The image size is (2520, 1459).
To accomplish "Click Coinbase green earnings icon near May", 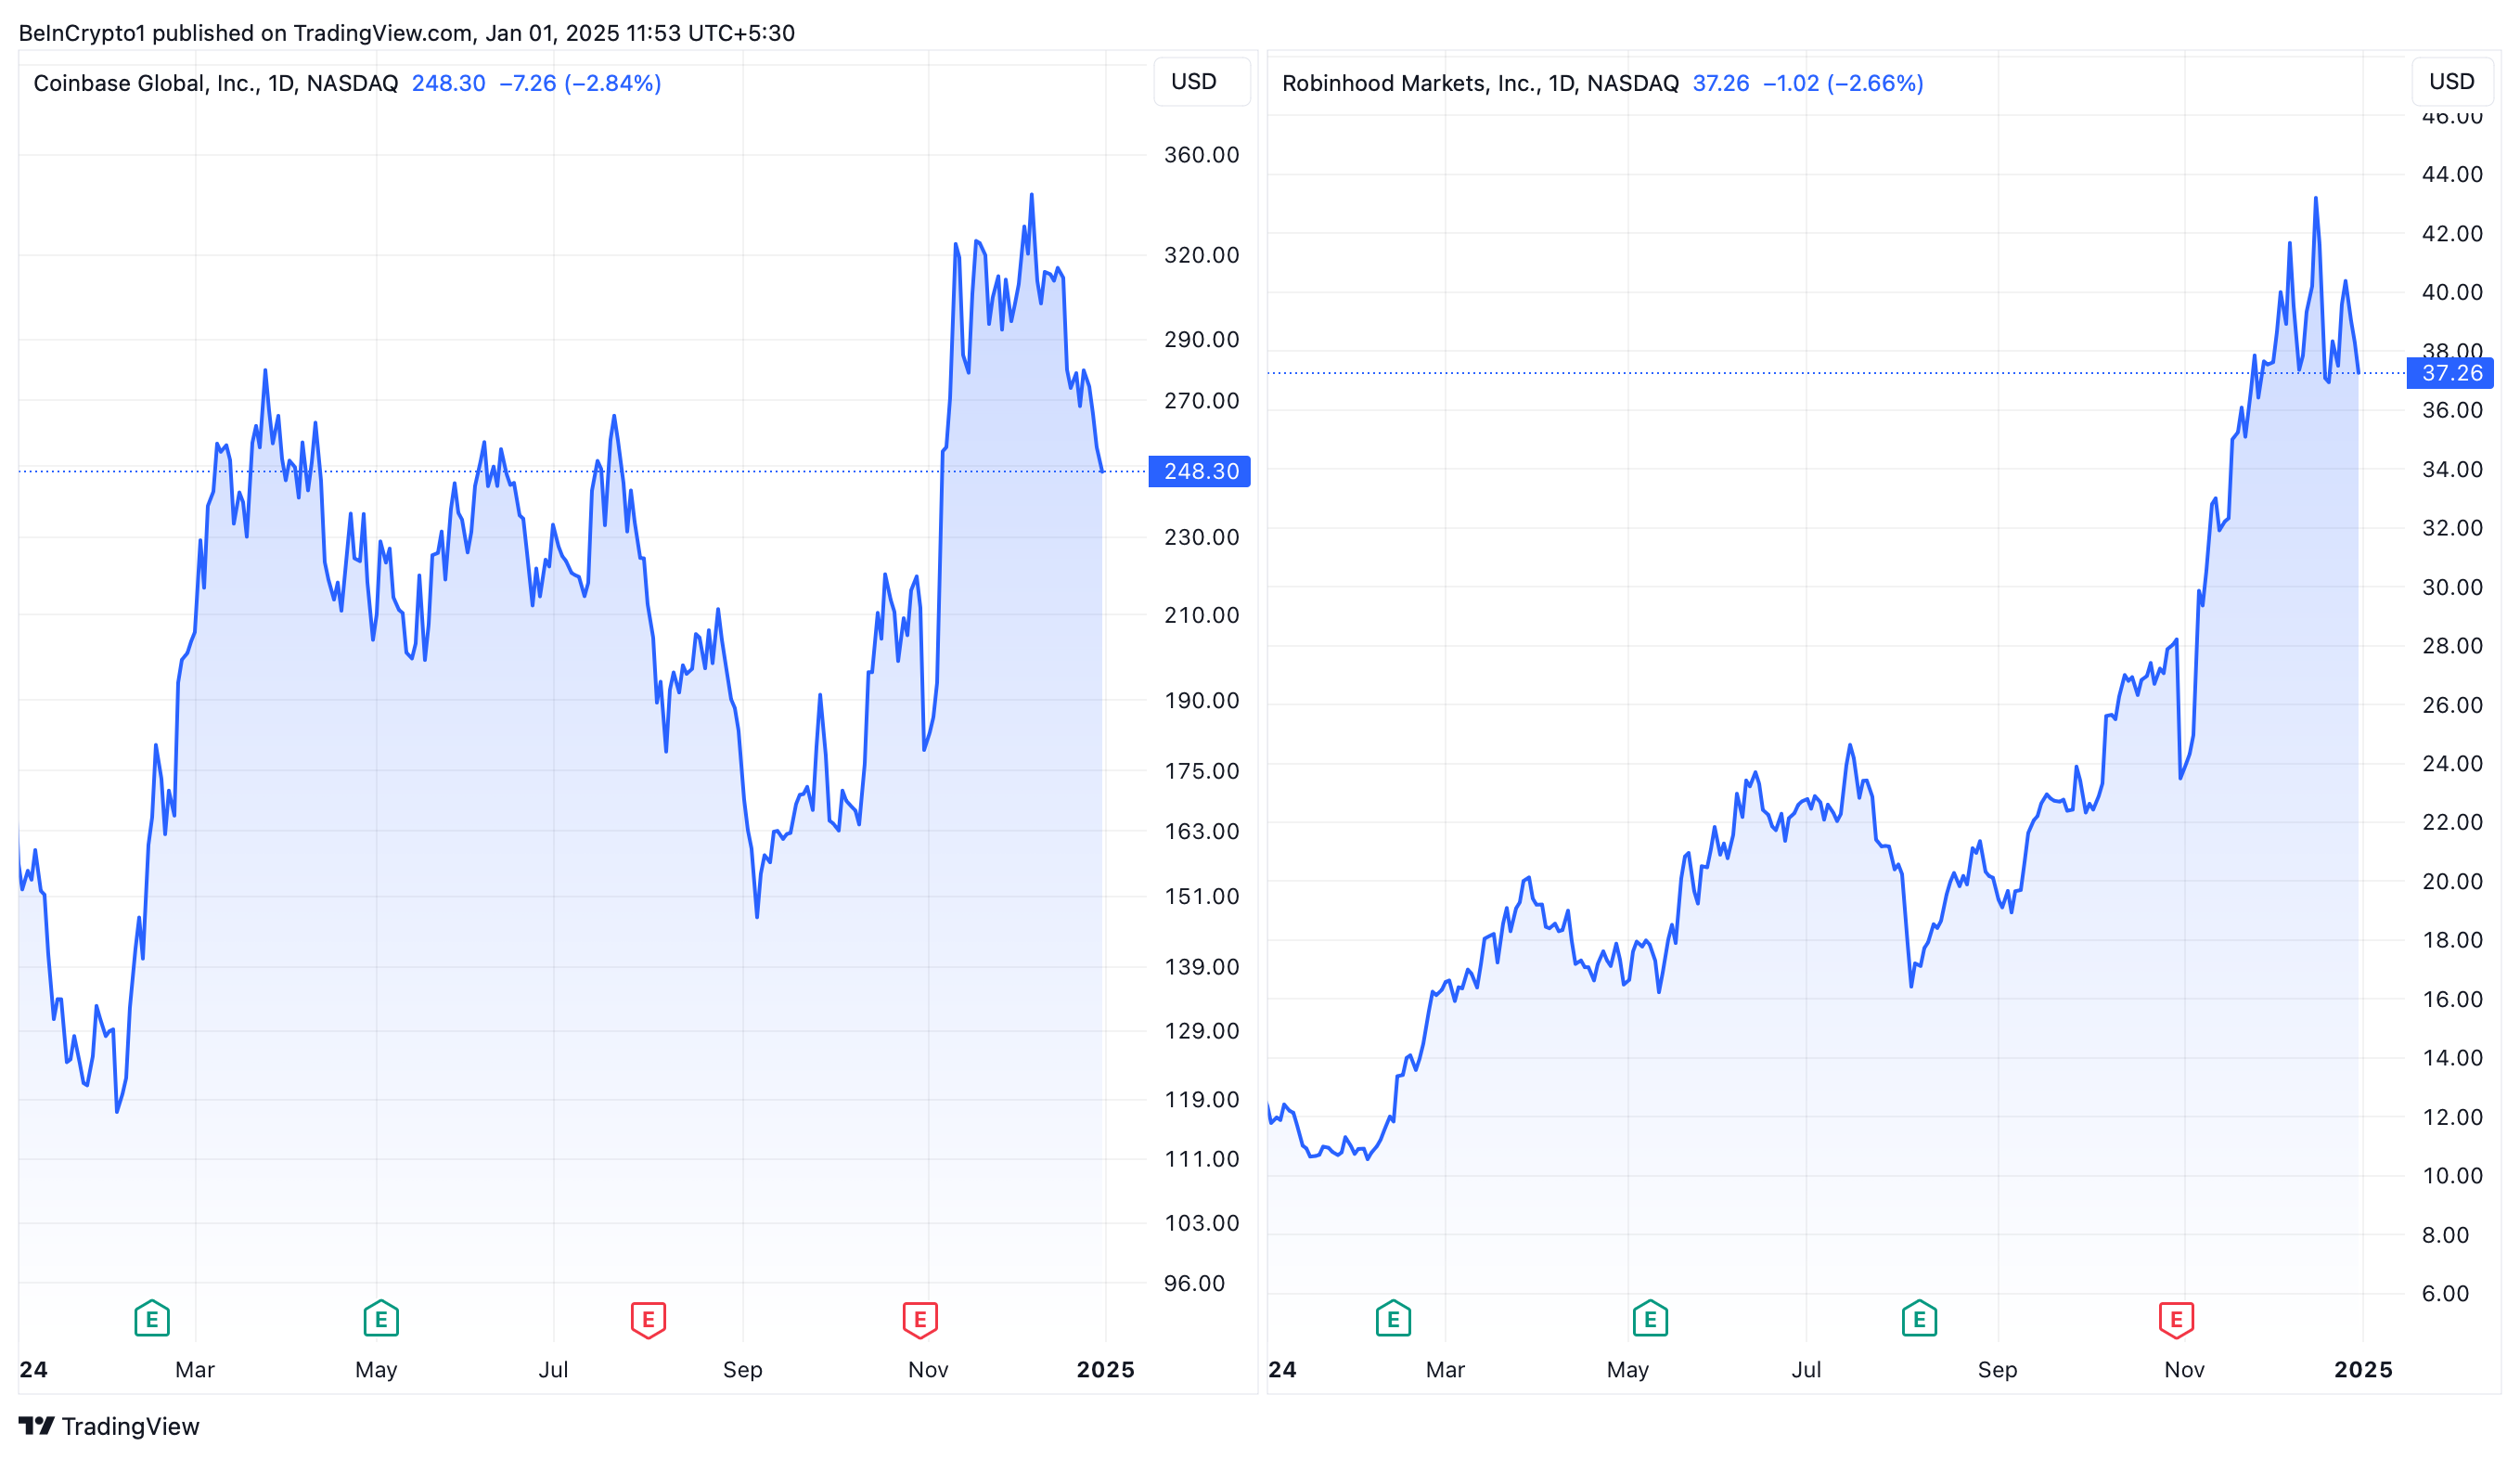I will pyautogui.click(x=381, y=1319).
